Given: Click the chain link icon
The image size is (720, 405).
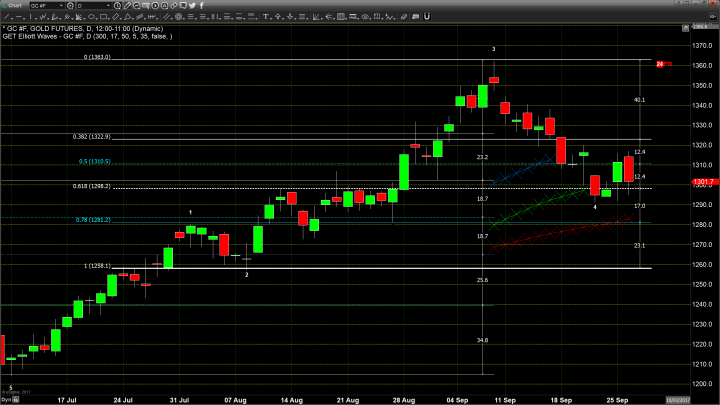Looking at the screenshot, I should coord(174,6).
